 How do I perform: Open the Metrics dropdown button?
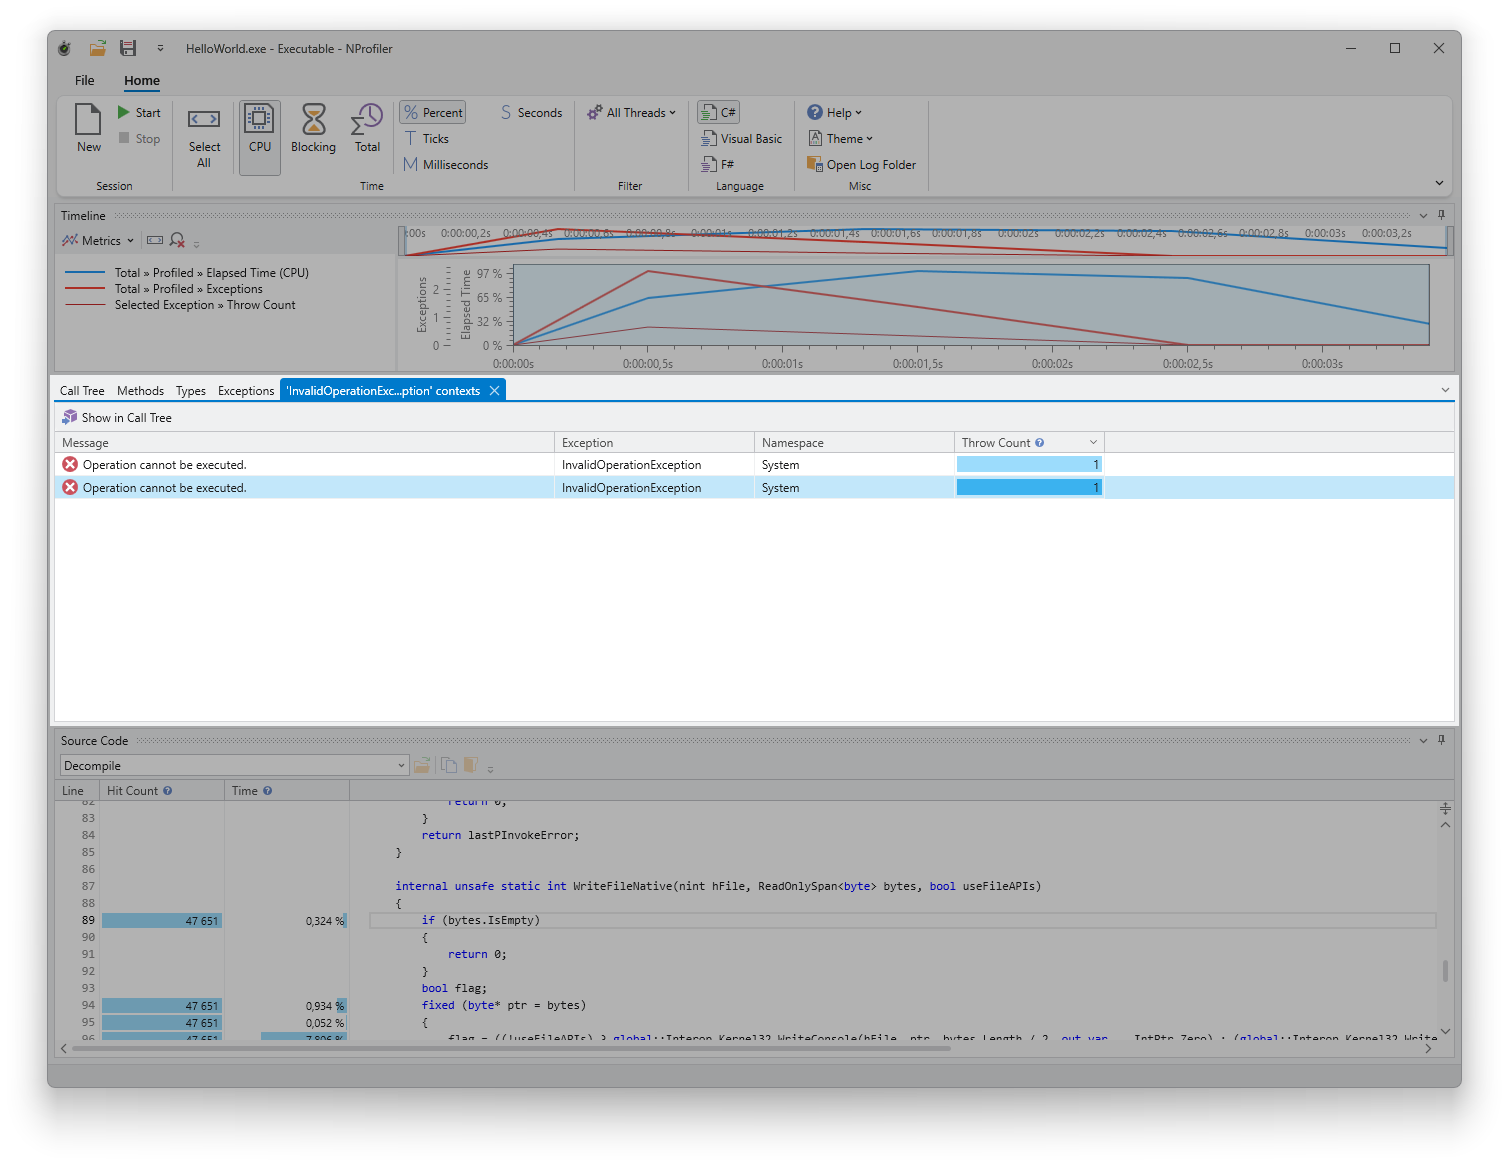tap(98, 241)
